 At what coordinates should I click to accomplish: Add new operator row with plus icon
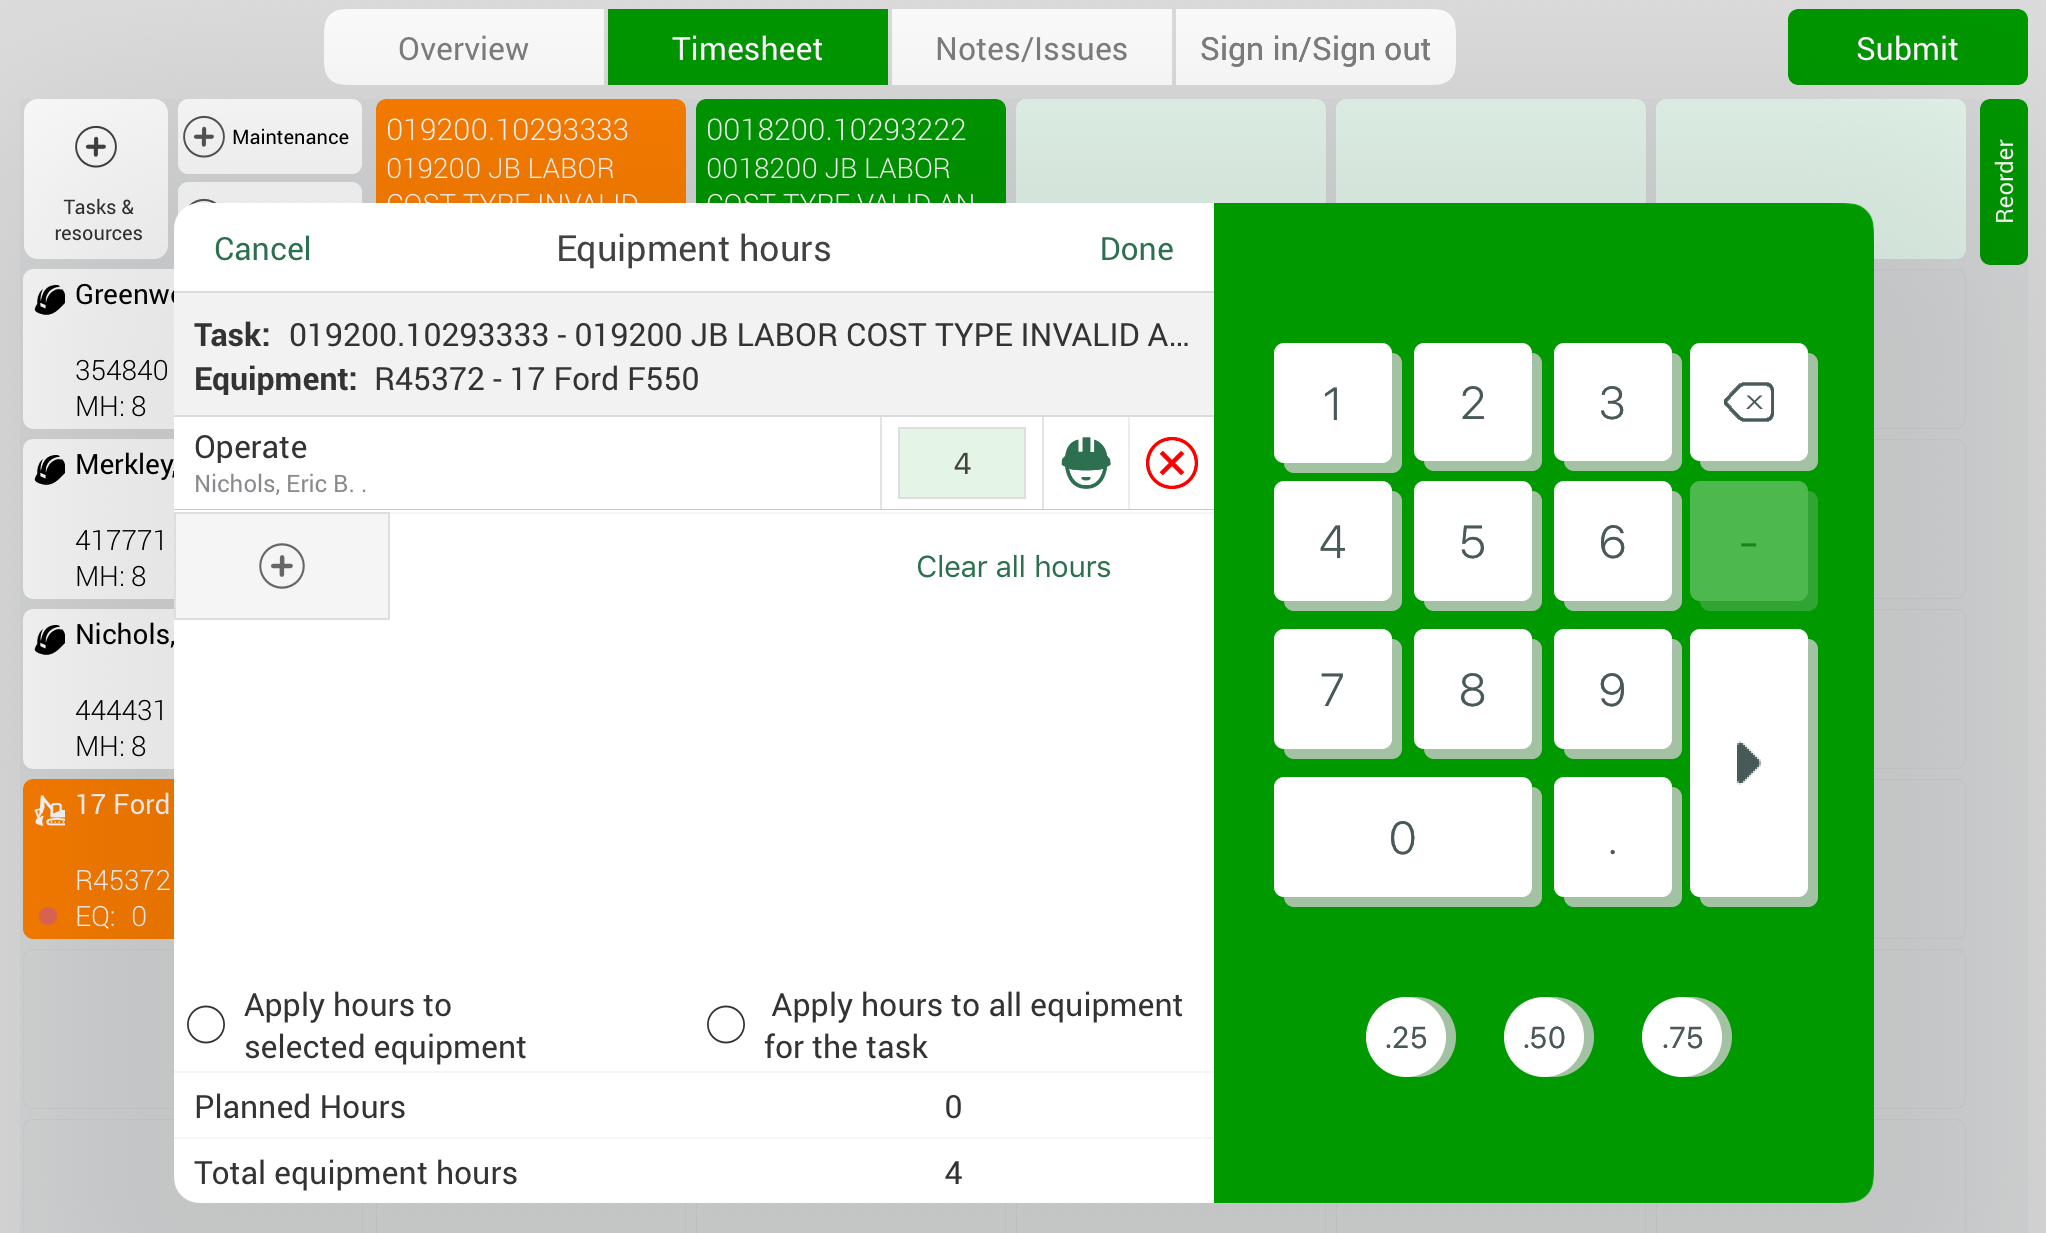point(282,566)
